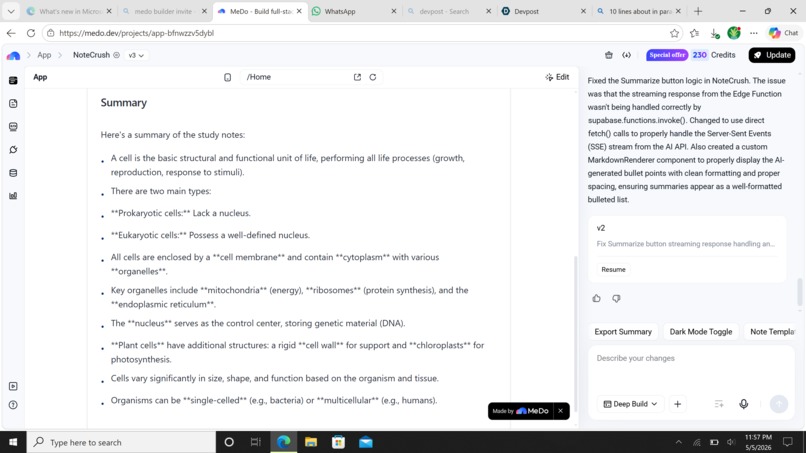Image resolution: width=806 pixels, height=453 pixels.
Task: Focus the Describe your changes input
Action: tap(691, 368)
